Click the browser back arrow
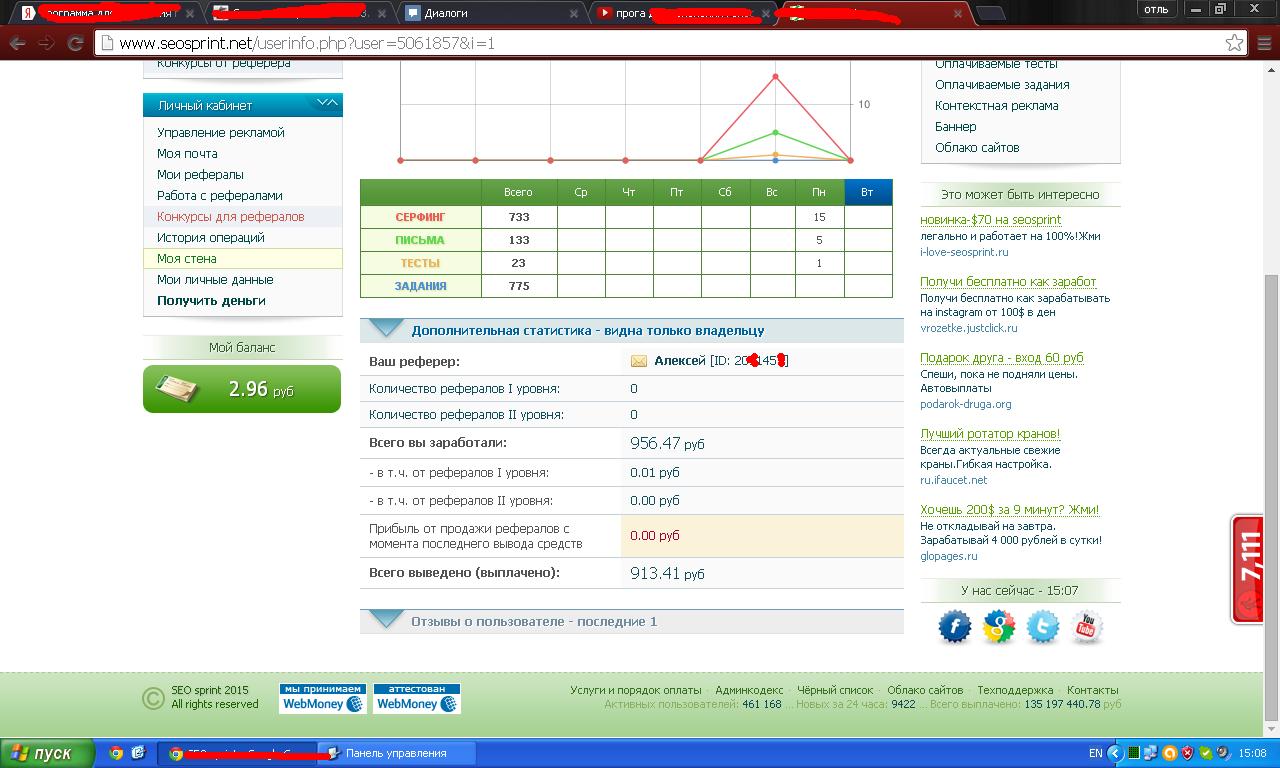1280x768 pixels. click(18, 43)
